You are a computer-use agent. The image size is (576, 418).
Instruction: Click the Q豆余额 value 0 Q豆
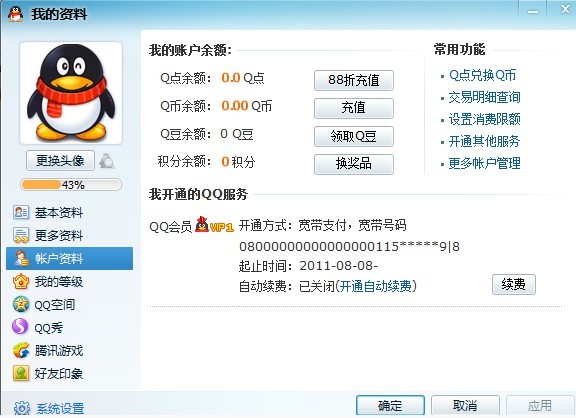tap(237, 134)
